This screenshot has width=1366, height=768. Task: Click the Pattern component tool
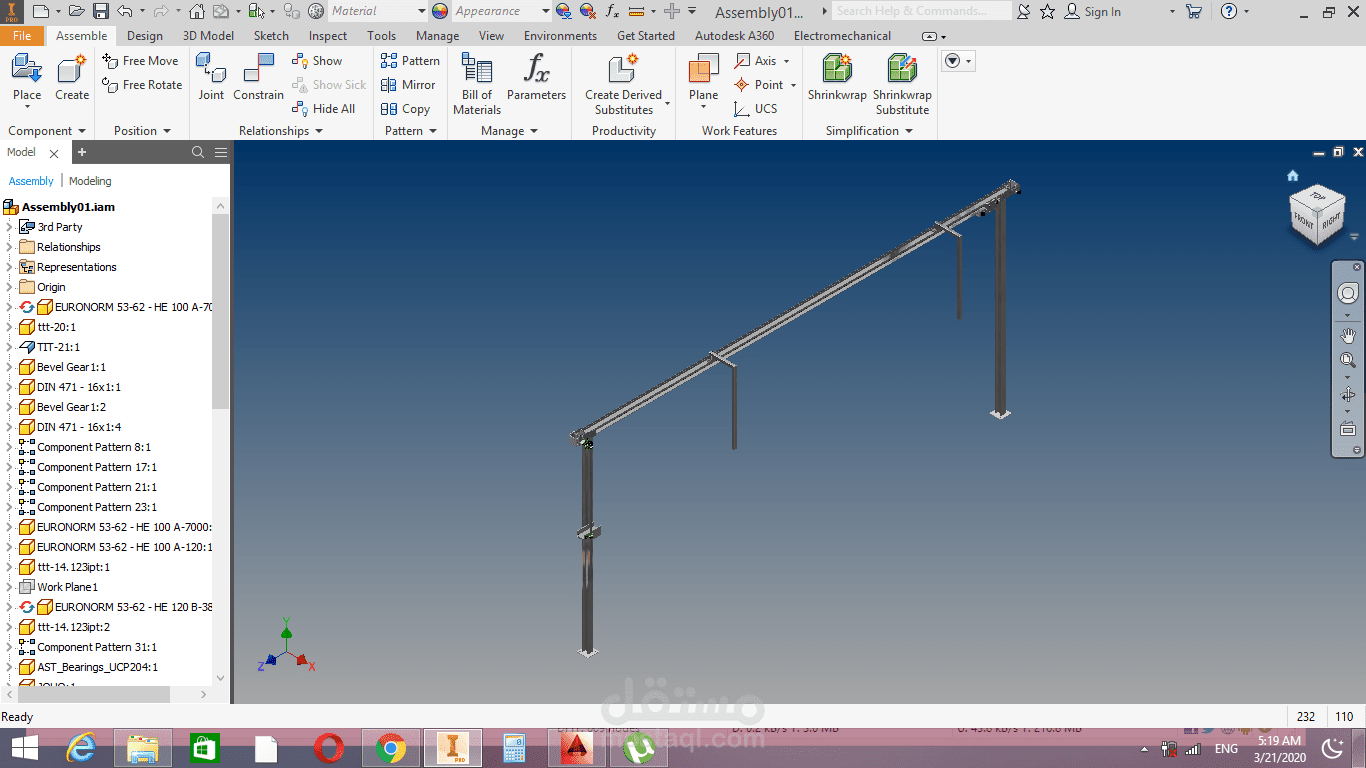(410, 61)
